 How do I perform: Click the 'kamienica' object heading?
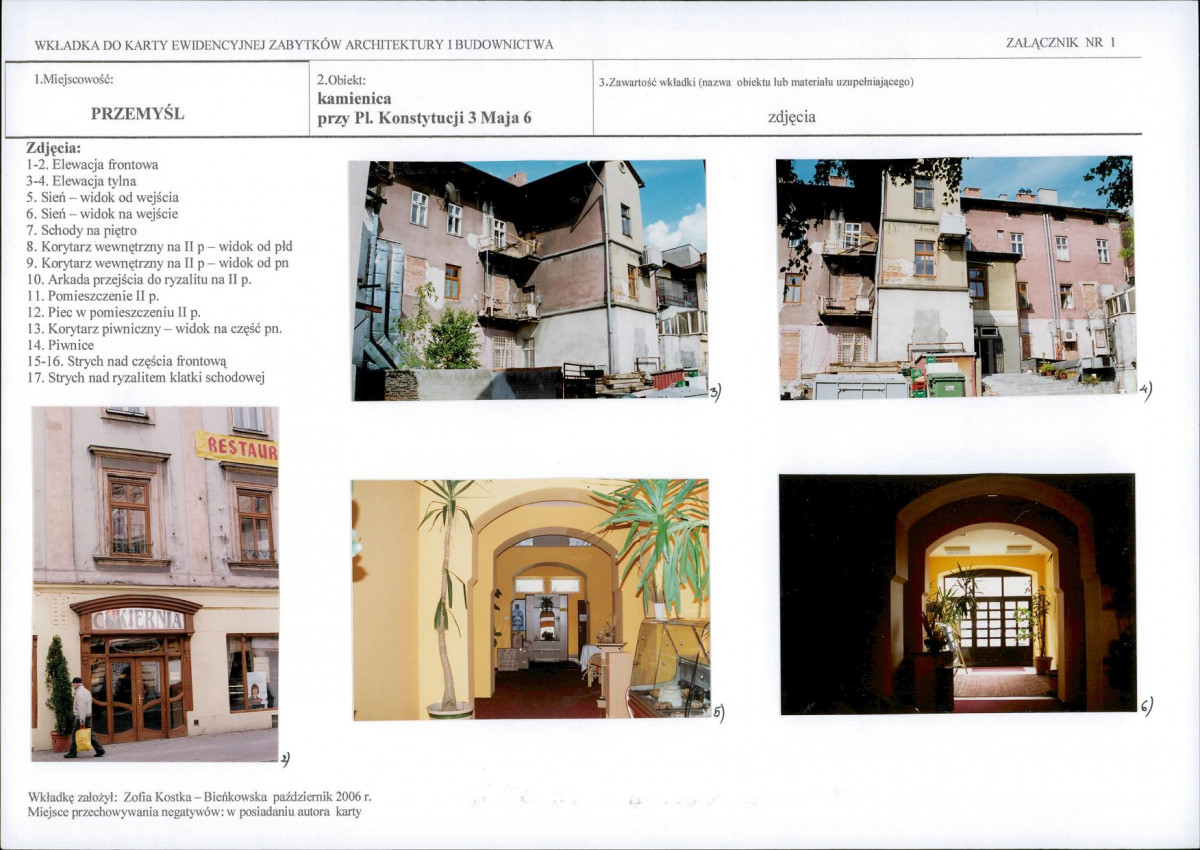click(x=354, y=99)
